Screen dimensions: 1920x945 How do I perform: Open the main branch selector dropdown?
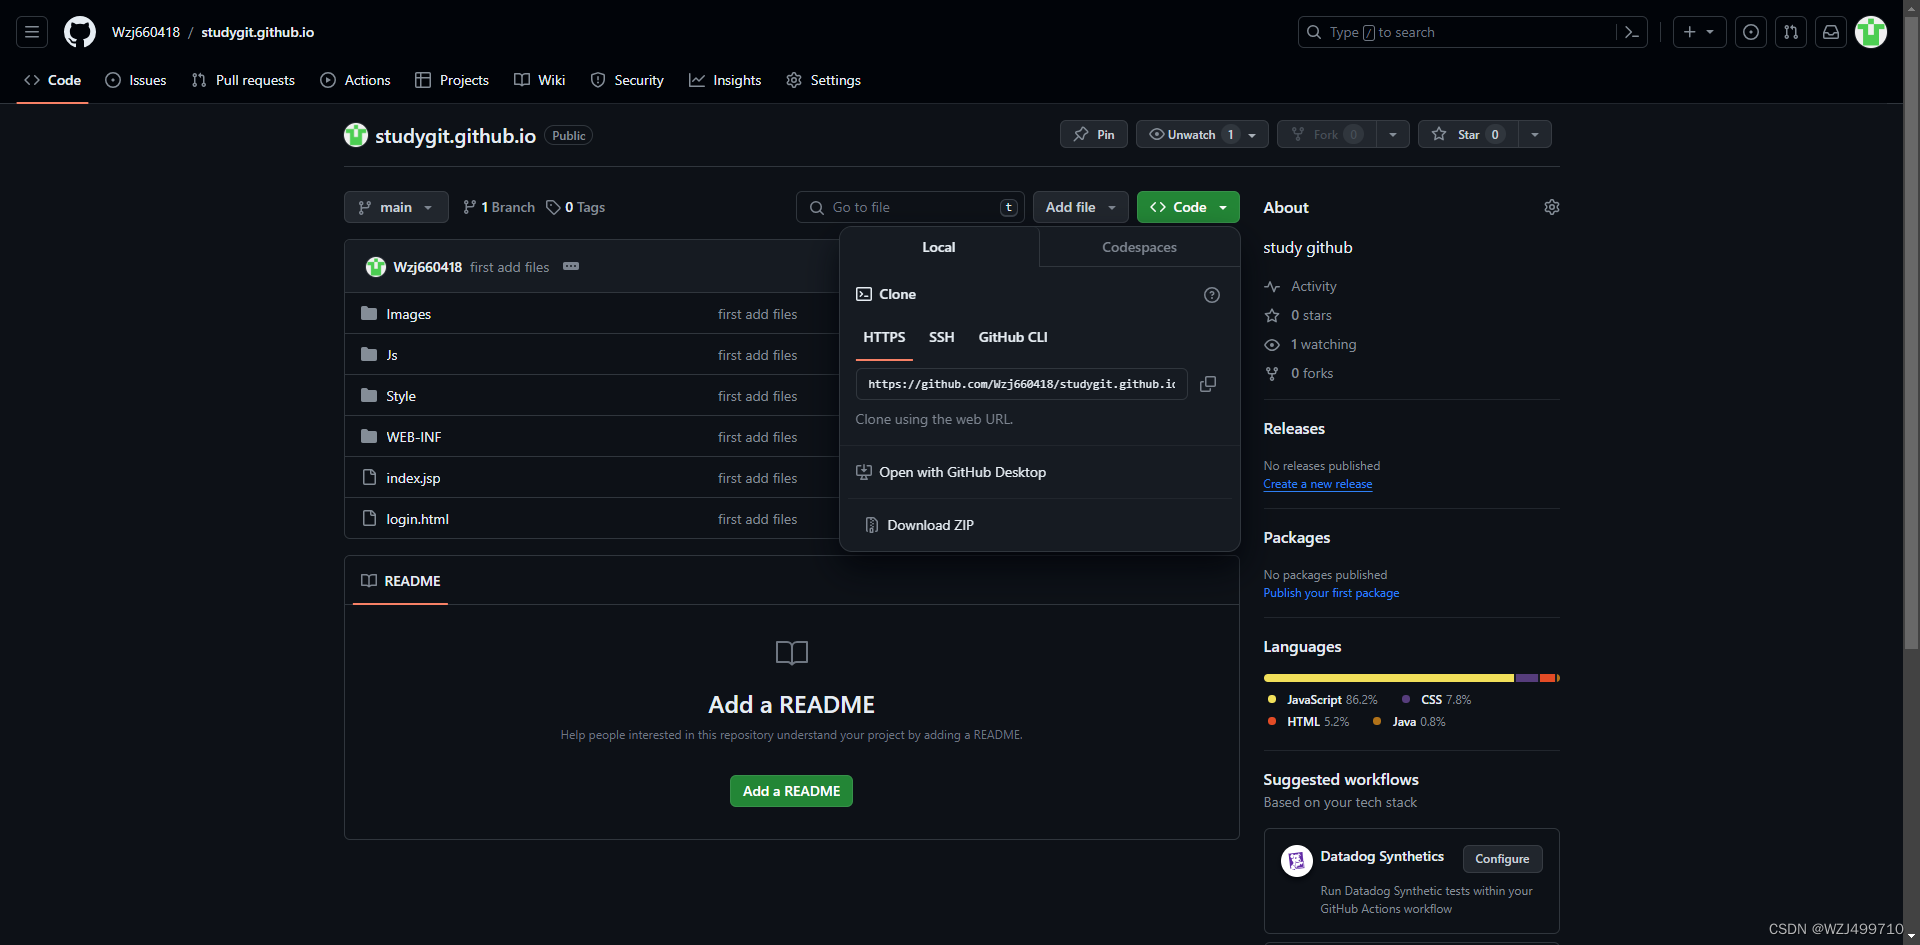[x=396, y=207]
